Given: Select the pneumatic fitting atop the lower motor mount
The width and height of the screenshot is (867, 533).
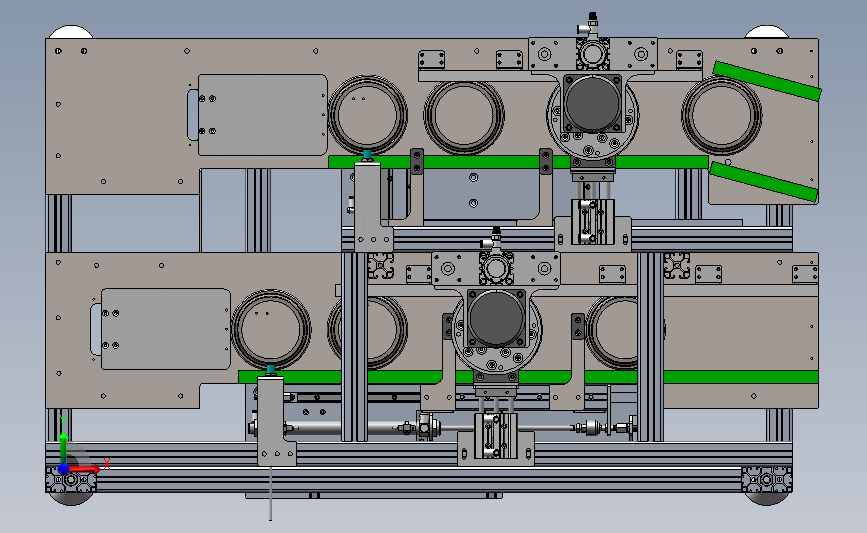Looking at the screenshot, I should click(x=493, y=238).
